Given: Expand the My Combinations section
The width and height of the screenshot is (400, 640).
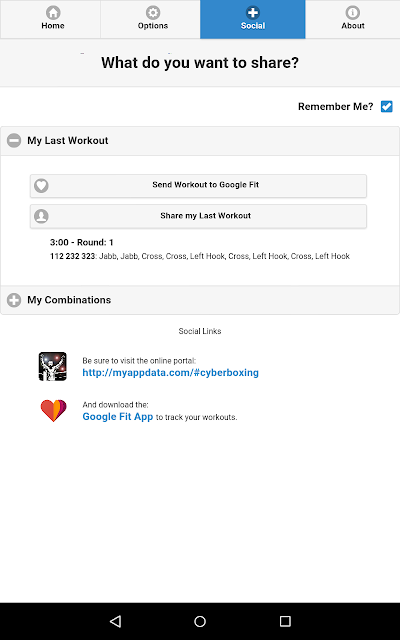Looking at the screenshot, I should (200, 300).
